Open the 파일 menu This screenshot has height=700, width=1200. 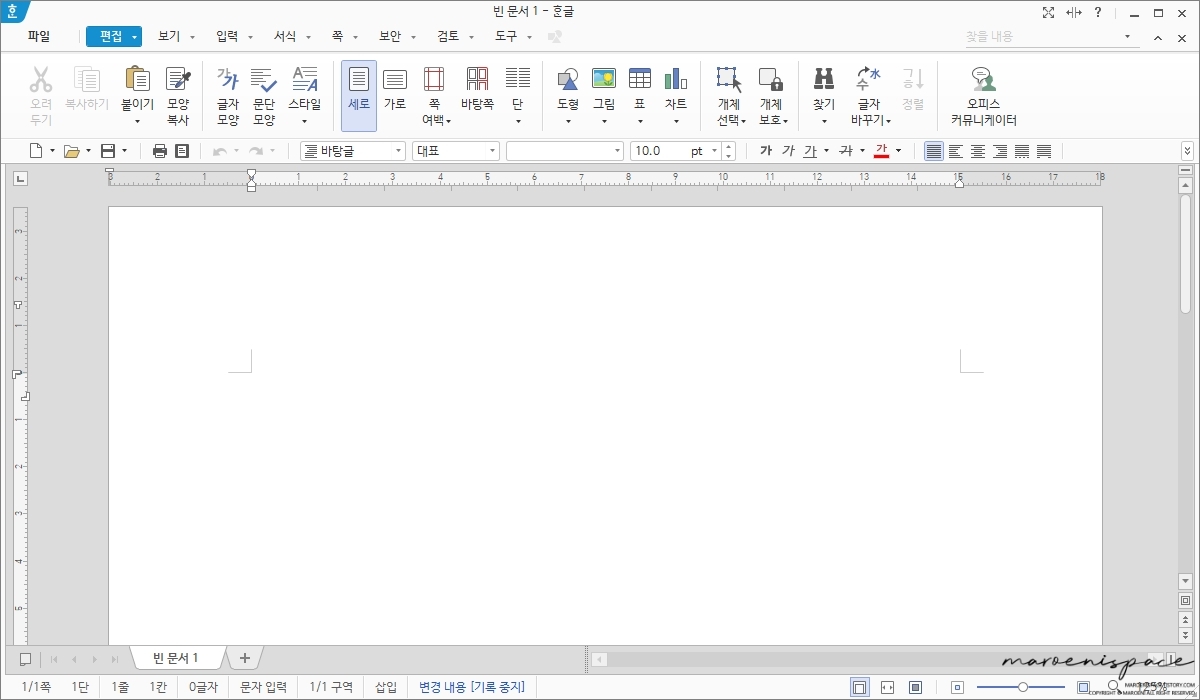coord(39,36)
